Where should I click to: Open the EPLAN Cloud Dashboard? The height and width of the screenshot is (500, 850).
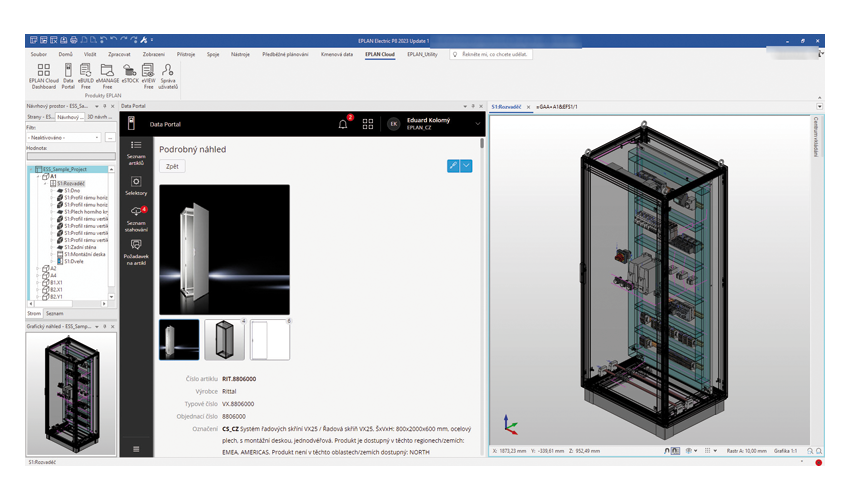[43, 76]
